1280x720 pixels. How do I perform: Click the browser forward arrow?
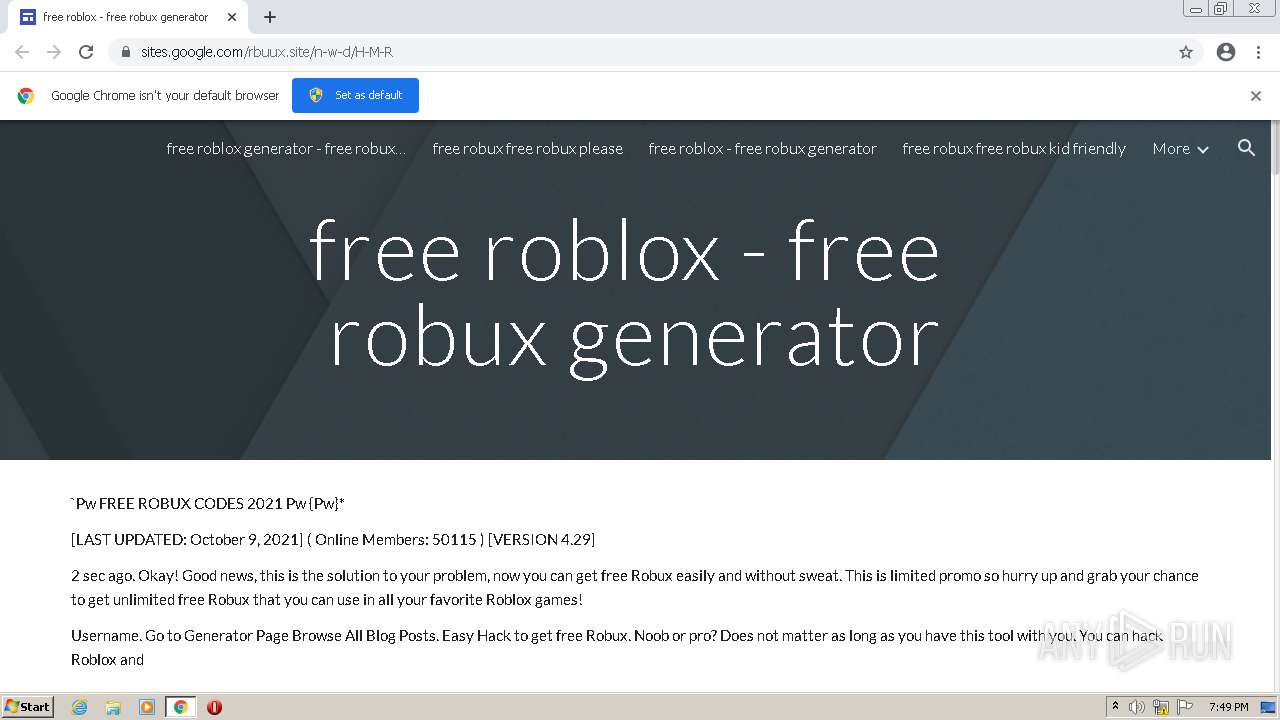tap(54, 52)
